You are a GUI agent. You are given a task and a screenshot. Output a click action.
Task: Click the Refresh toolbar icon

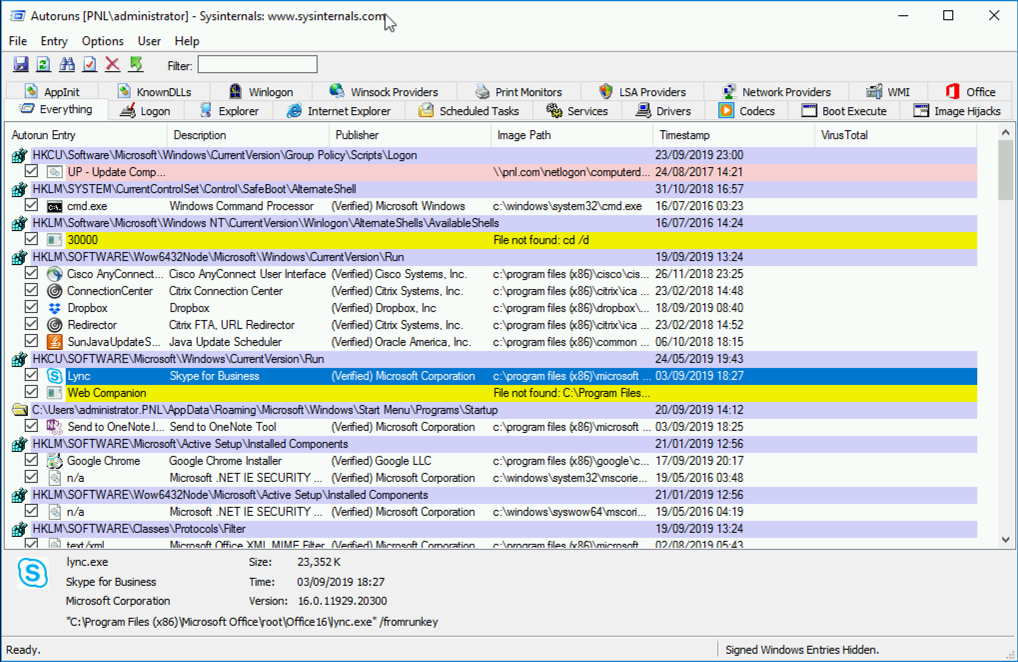tap(43, 64)
